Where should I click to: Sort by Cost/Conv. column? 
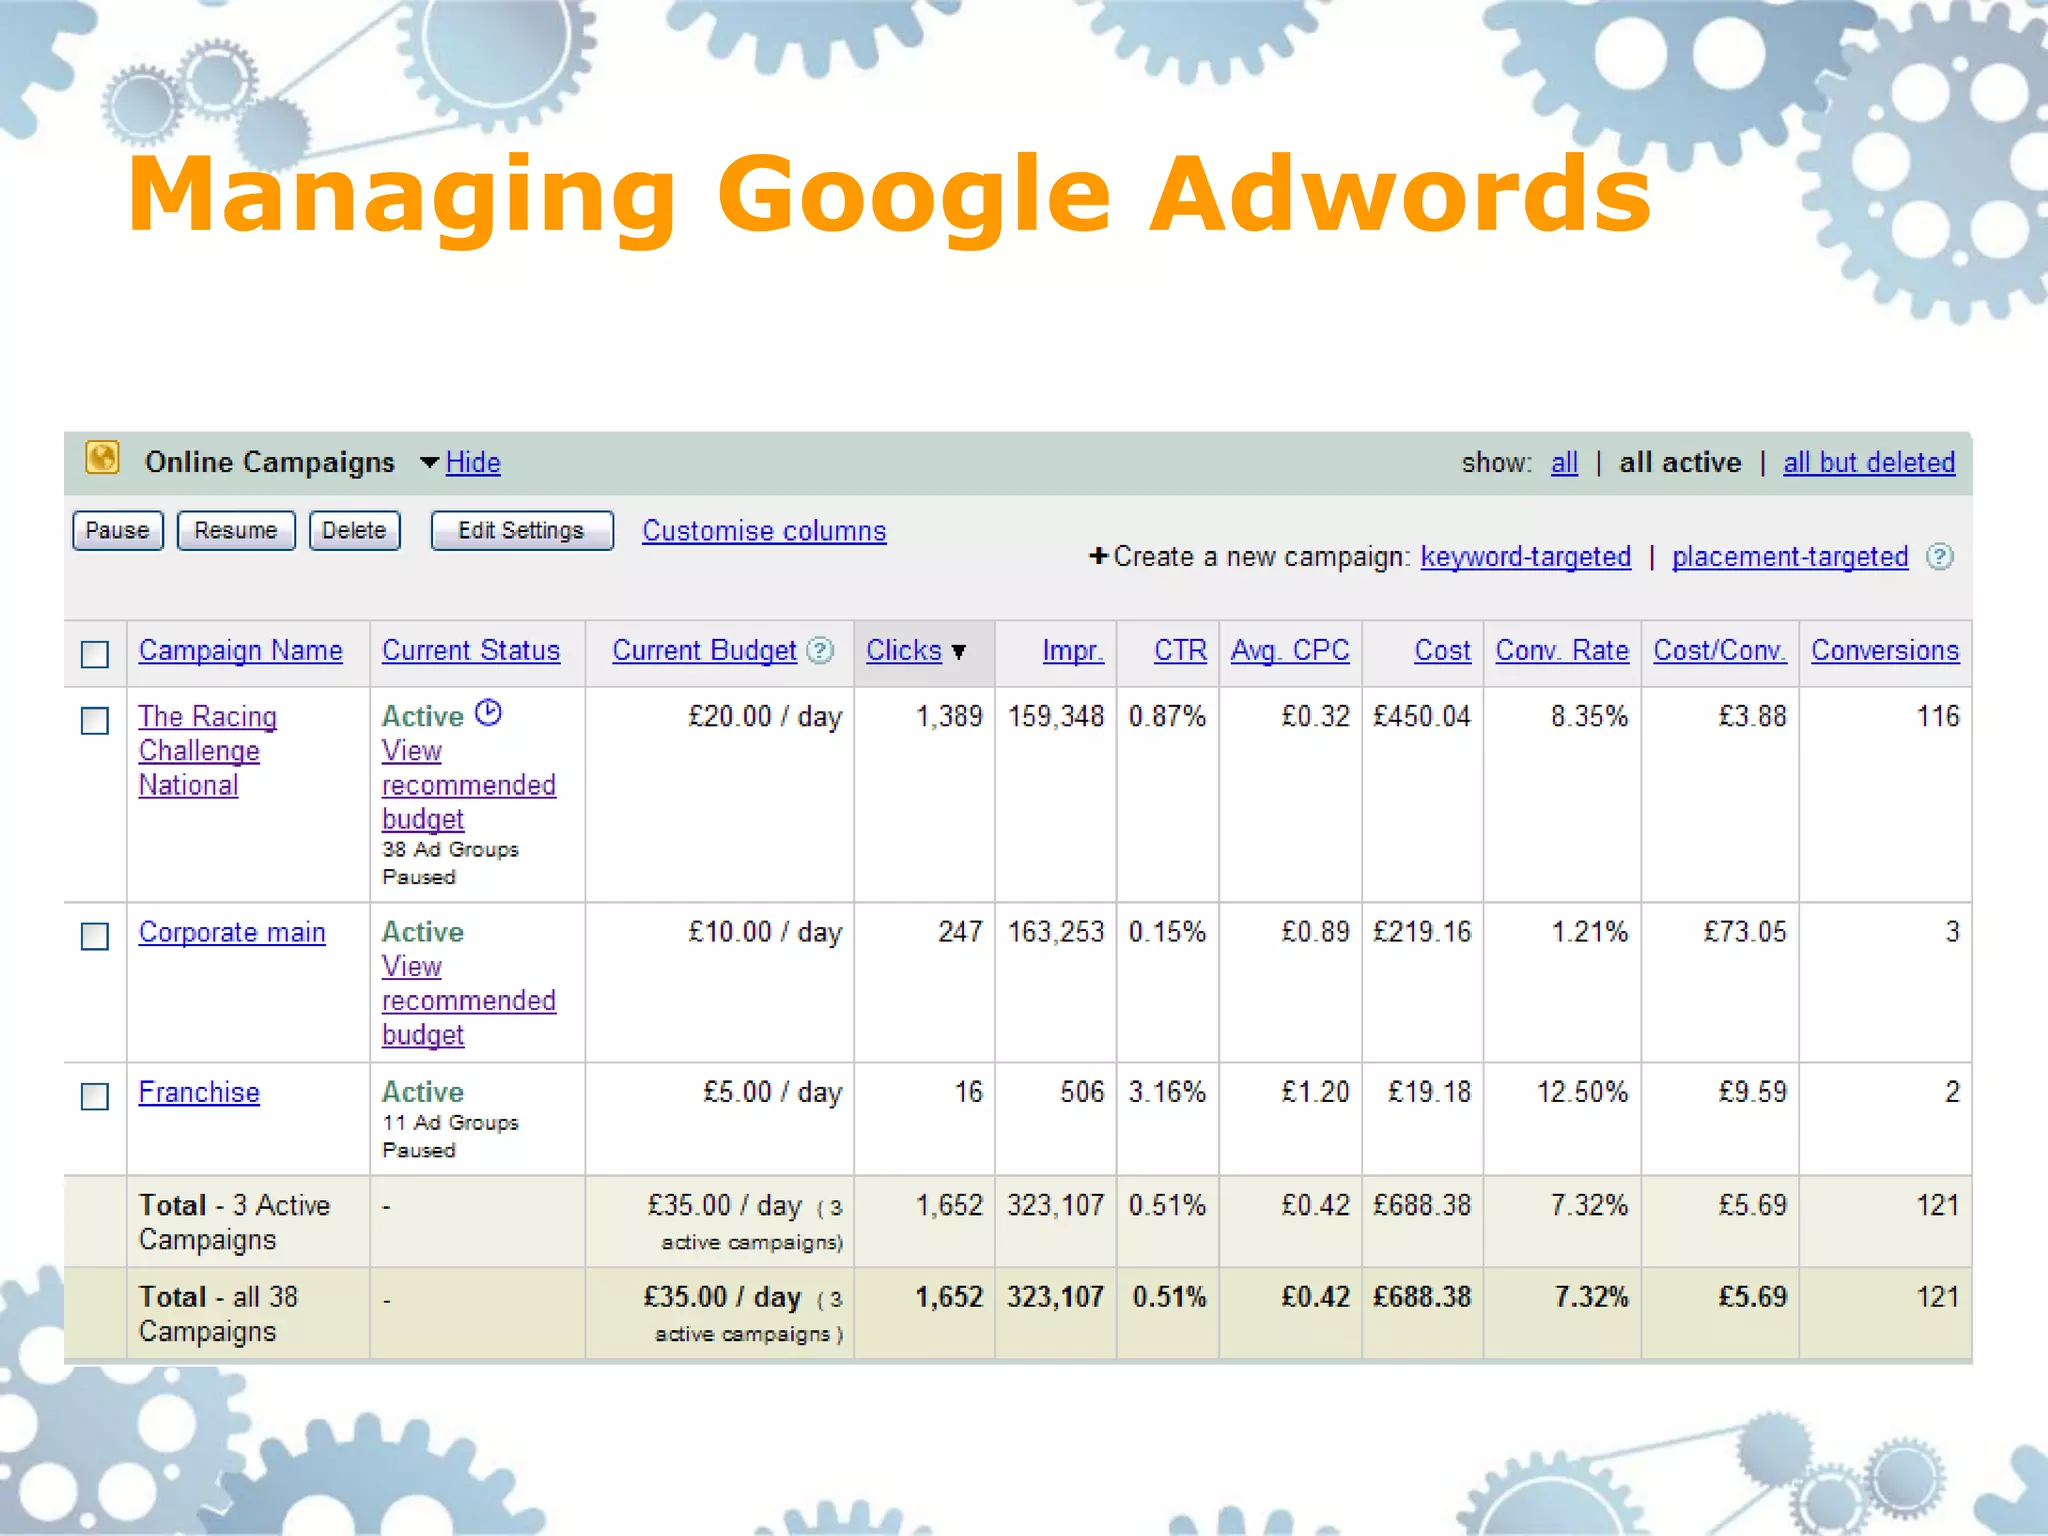point(1719,651)
